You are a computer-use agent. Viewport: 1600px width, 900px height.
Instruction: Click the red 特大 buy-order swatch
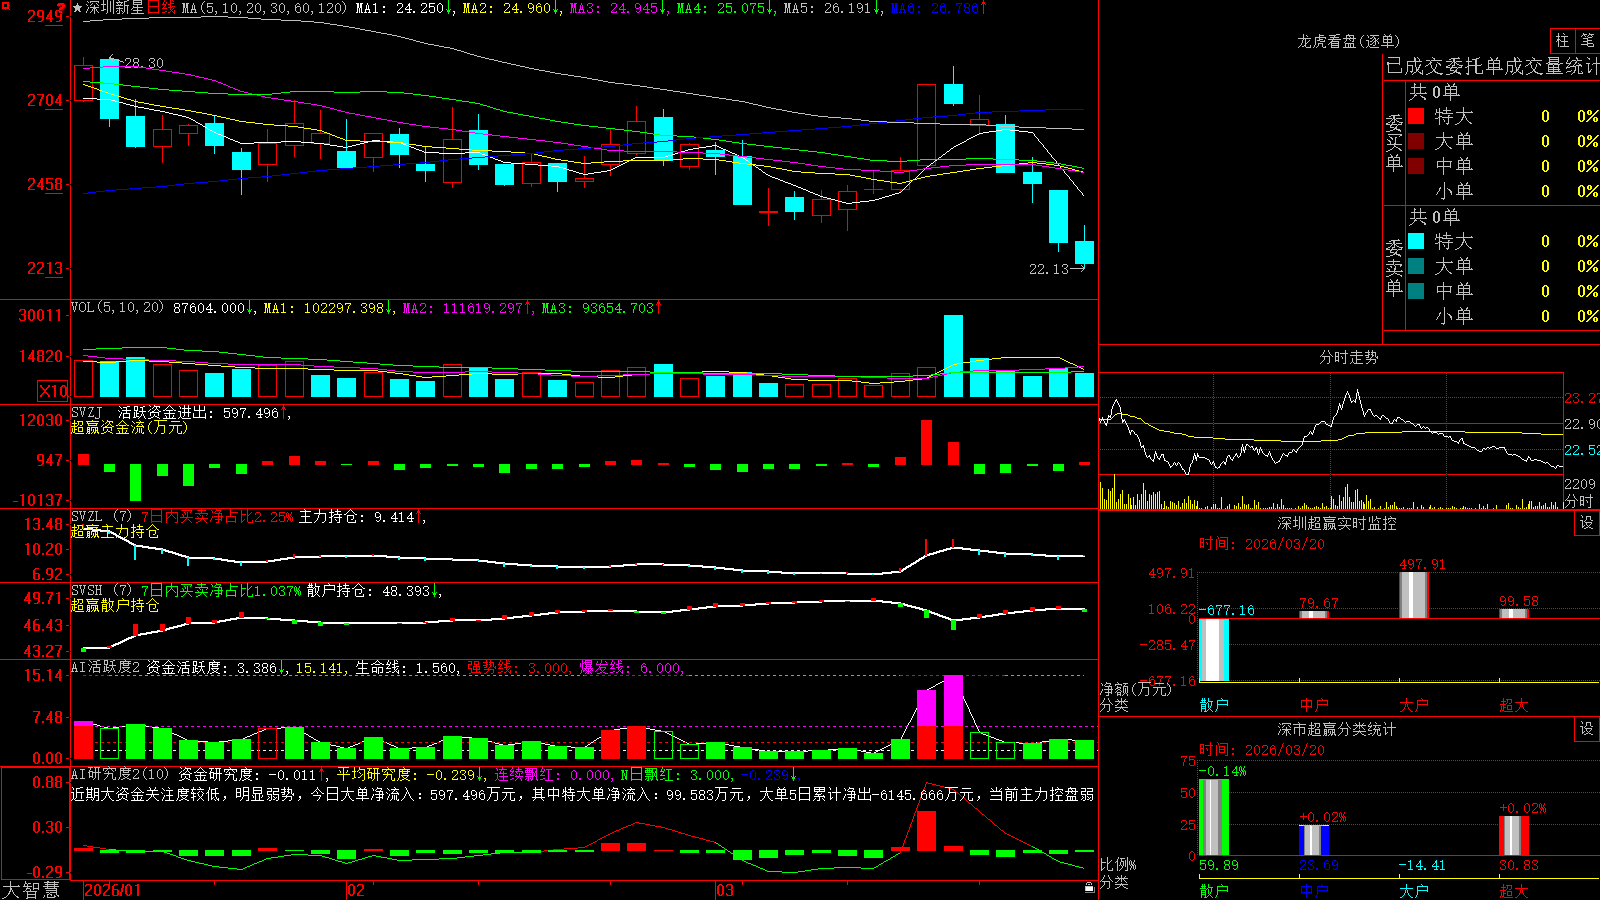click(1416, 116)
